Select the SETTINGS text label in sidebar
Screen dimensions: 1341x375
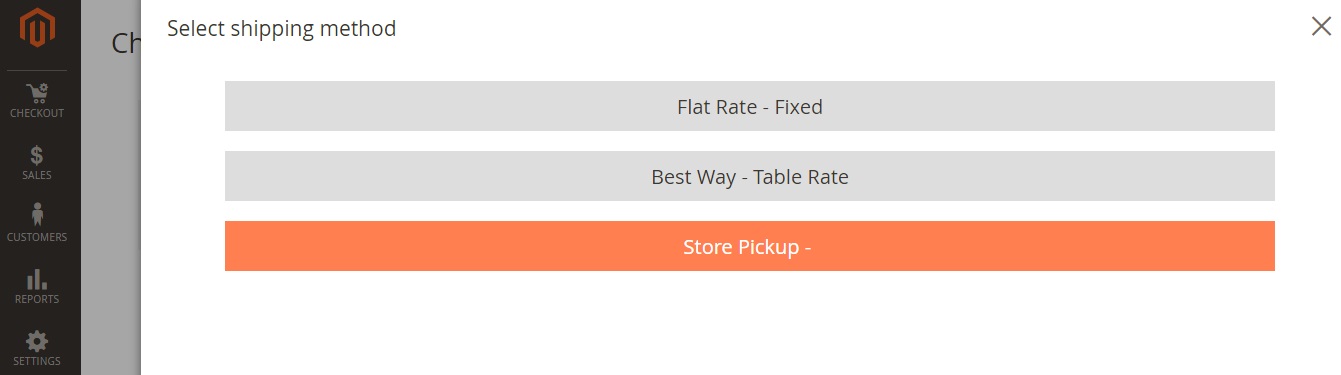pos(37,362)
